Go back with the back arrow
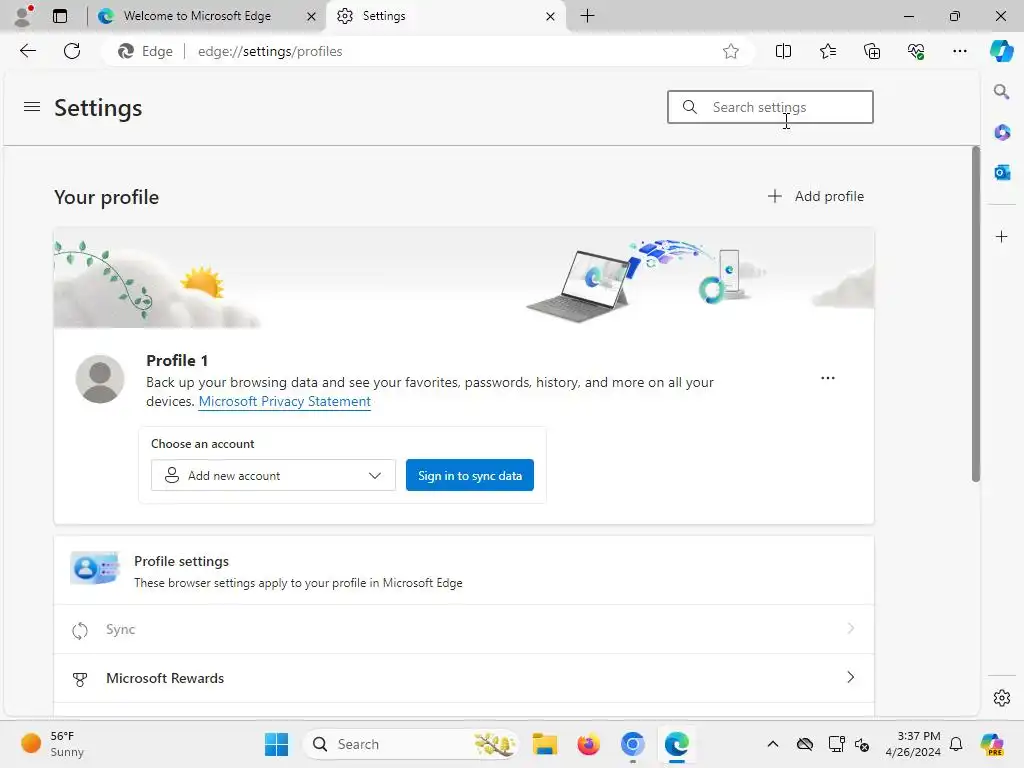The image size is (1024, 768). pyautogui.click(x=27, y=51)
